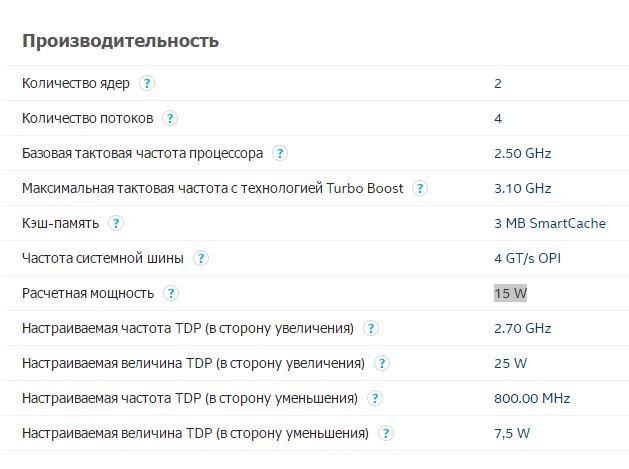
Task: Click help icon for Настраиваемая величина TDP увеличения
Action: pos(382,363)
